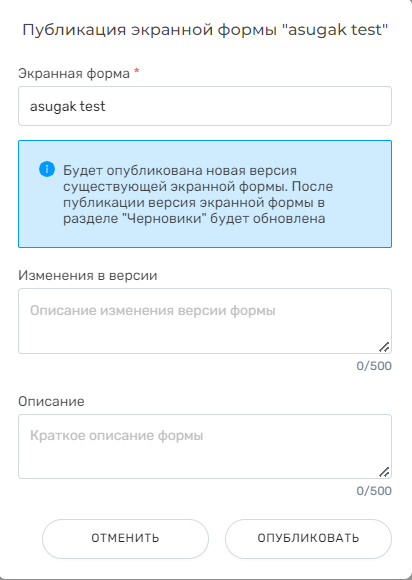The width and height of the screenshot is (412, 580).
Task: Click the resize handle of the Описание textarea
Action: click(384, 472)
